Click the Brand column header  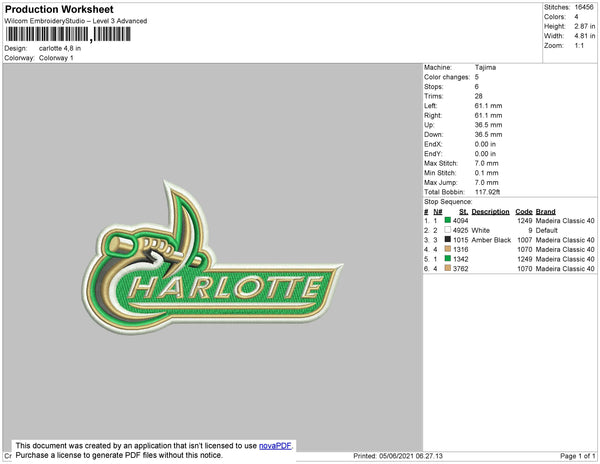coord(545,212)
